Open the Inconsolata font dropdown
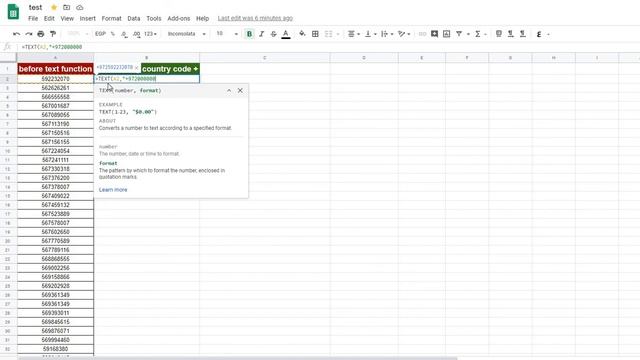This screenshot has width=640, height=360. point(187,34)
